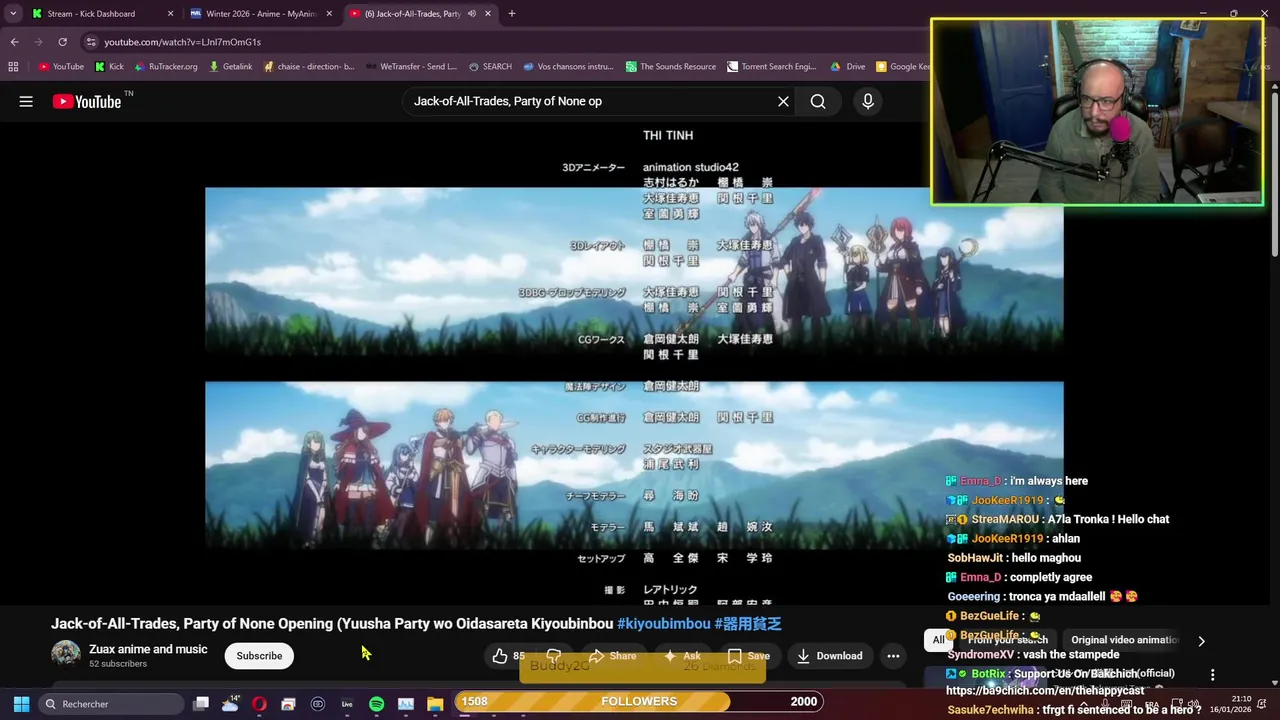
Task: Open Task View on the taskbar
Action: 201,704
